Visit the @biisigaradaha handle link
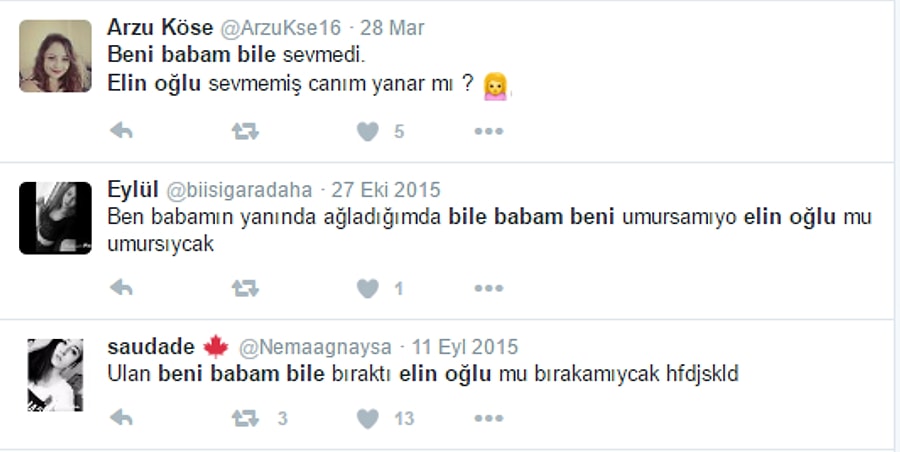 coord(239,190)
